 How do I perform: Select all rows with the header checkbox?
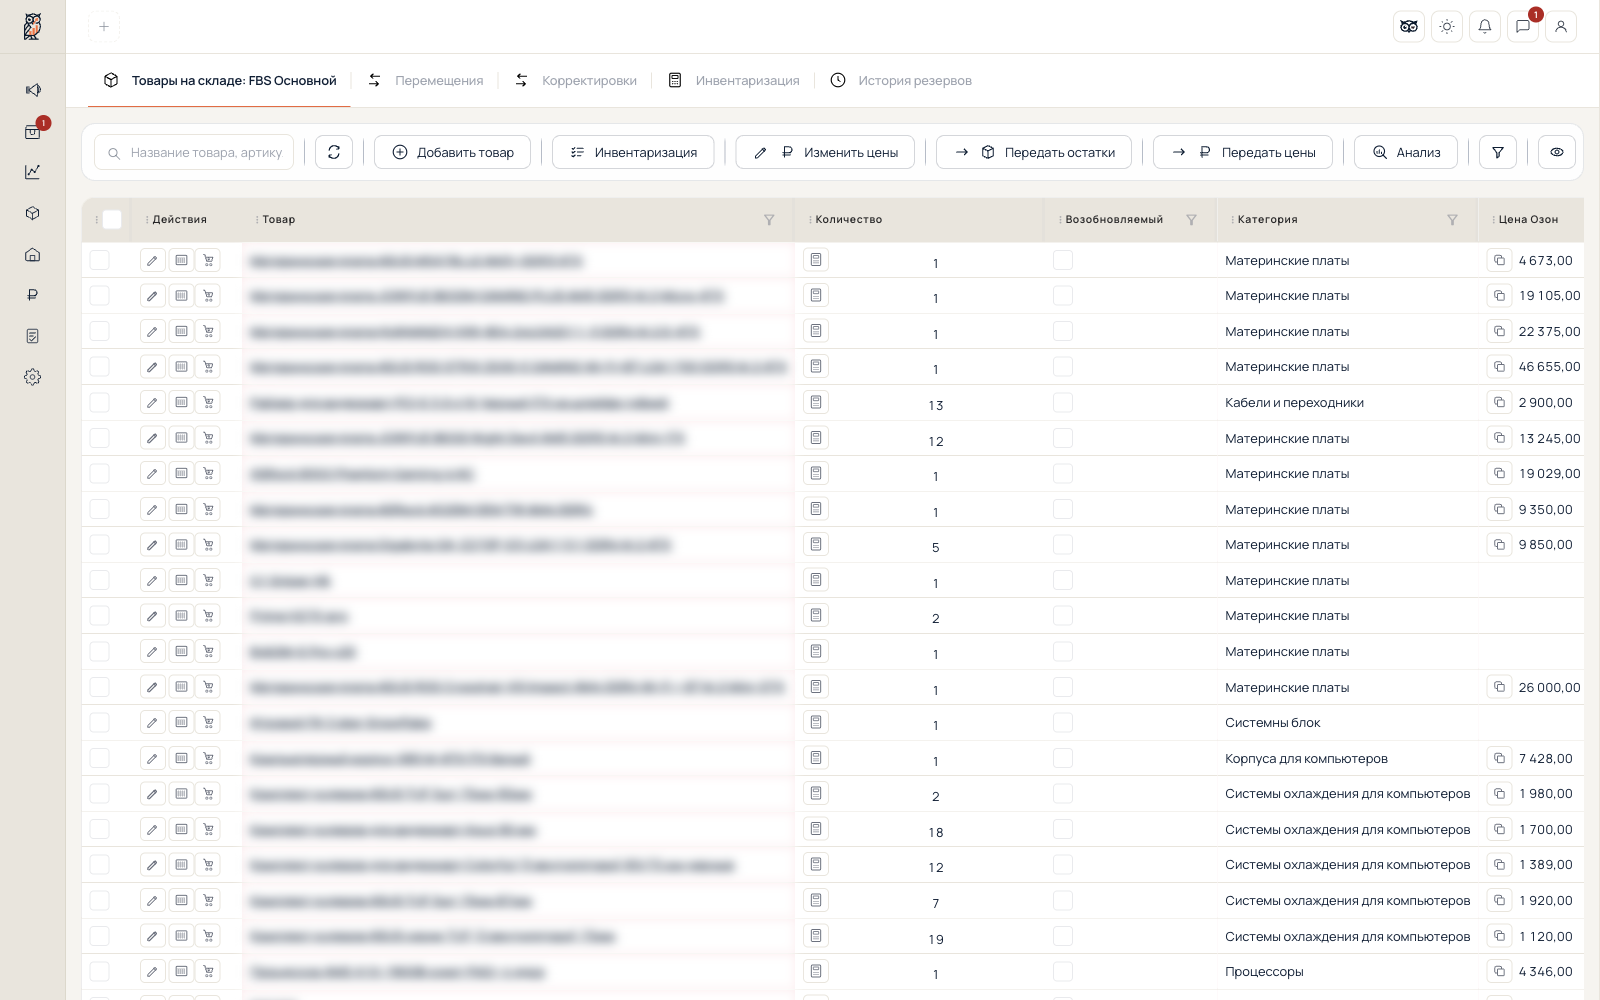[x=112, y=219]
